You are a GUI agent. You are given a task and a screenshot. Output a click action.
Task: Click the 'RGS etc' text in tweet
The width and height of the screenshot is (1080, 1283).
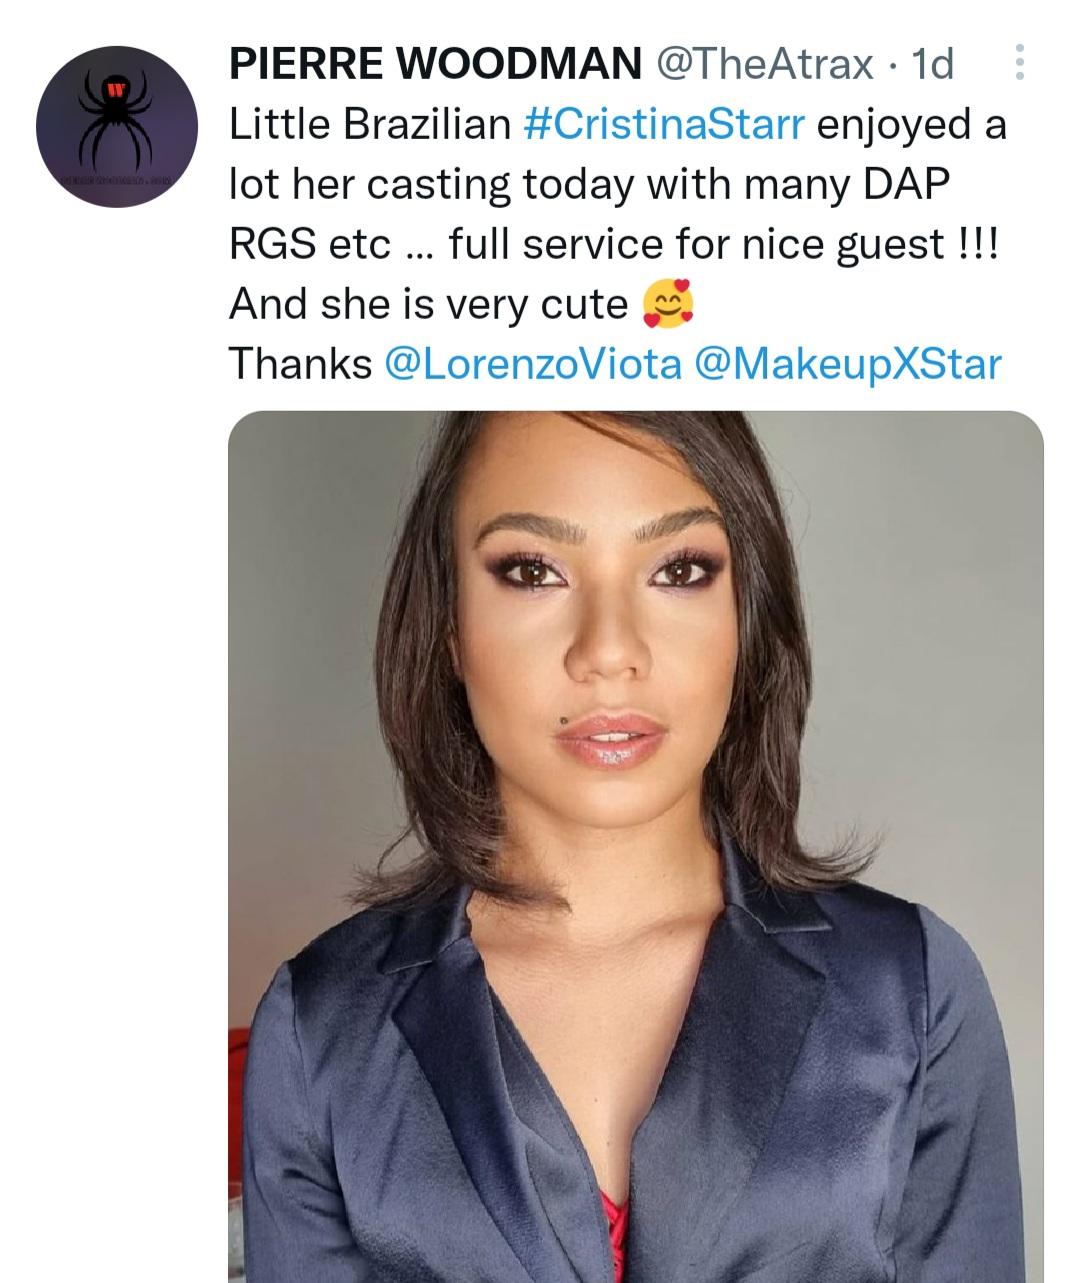coord(310,244)
